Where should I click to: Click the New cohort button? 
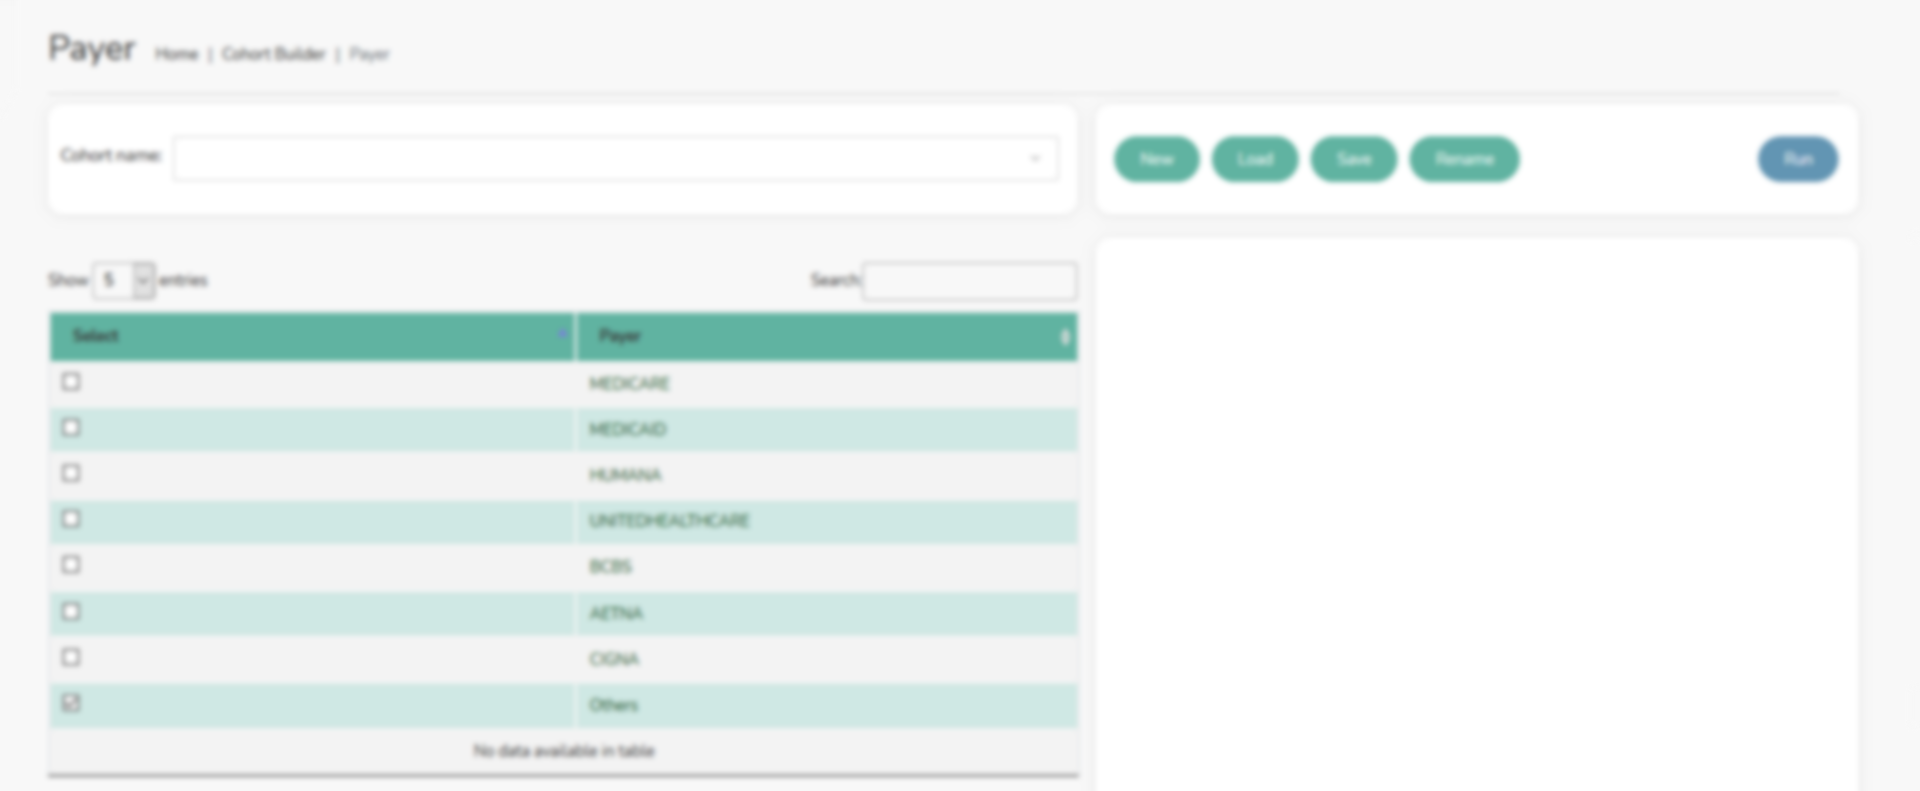coord(1156,160)
